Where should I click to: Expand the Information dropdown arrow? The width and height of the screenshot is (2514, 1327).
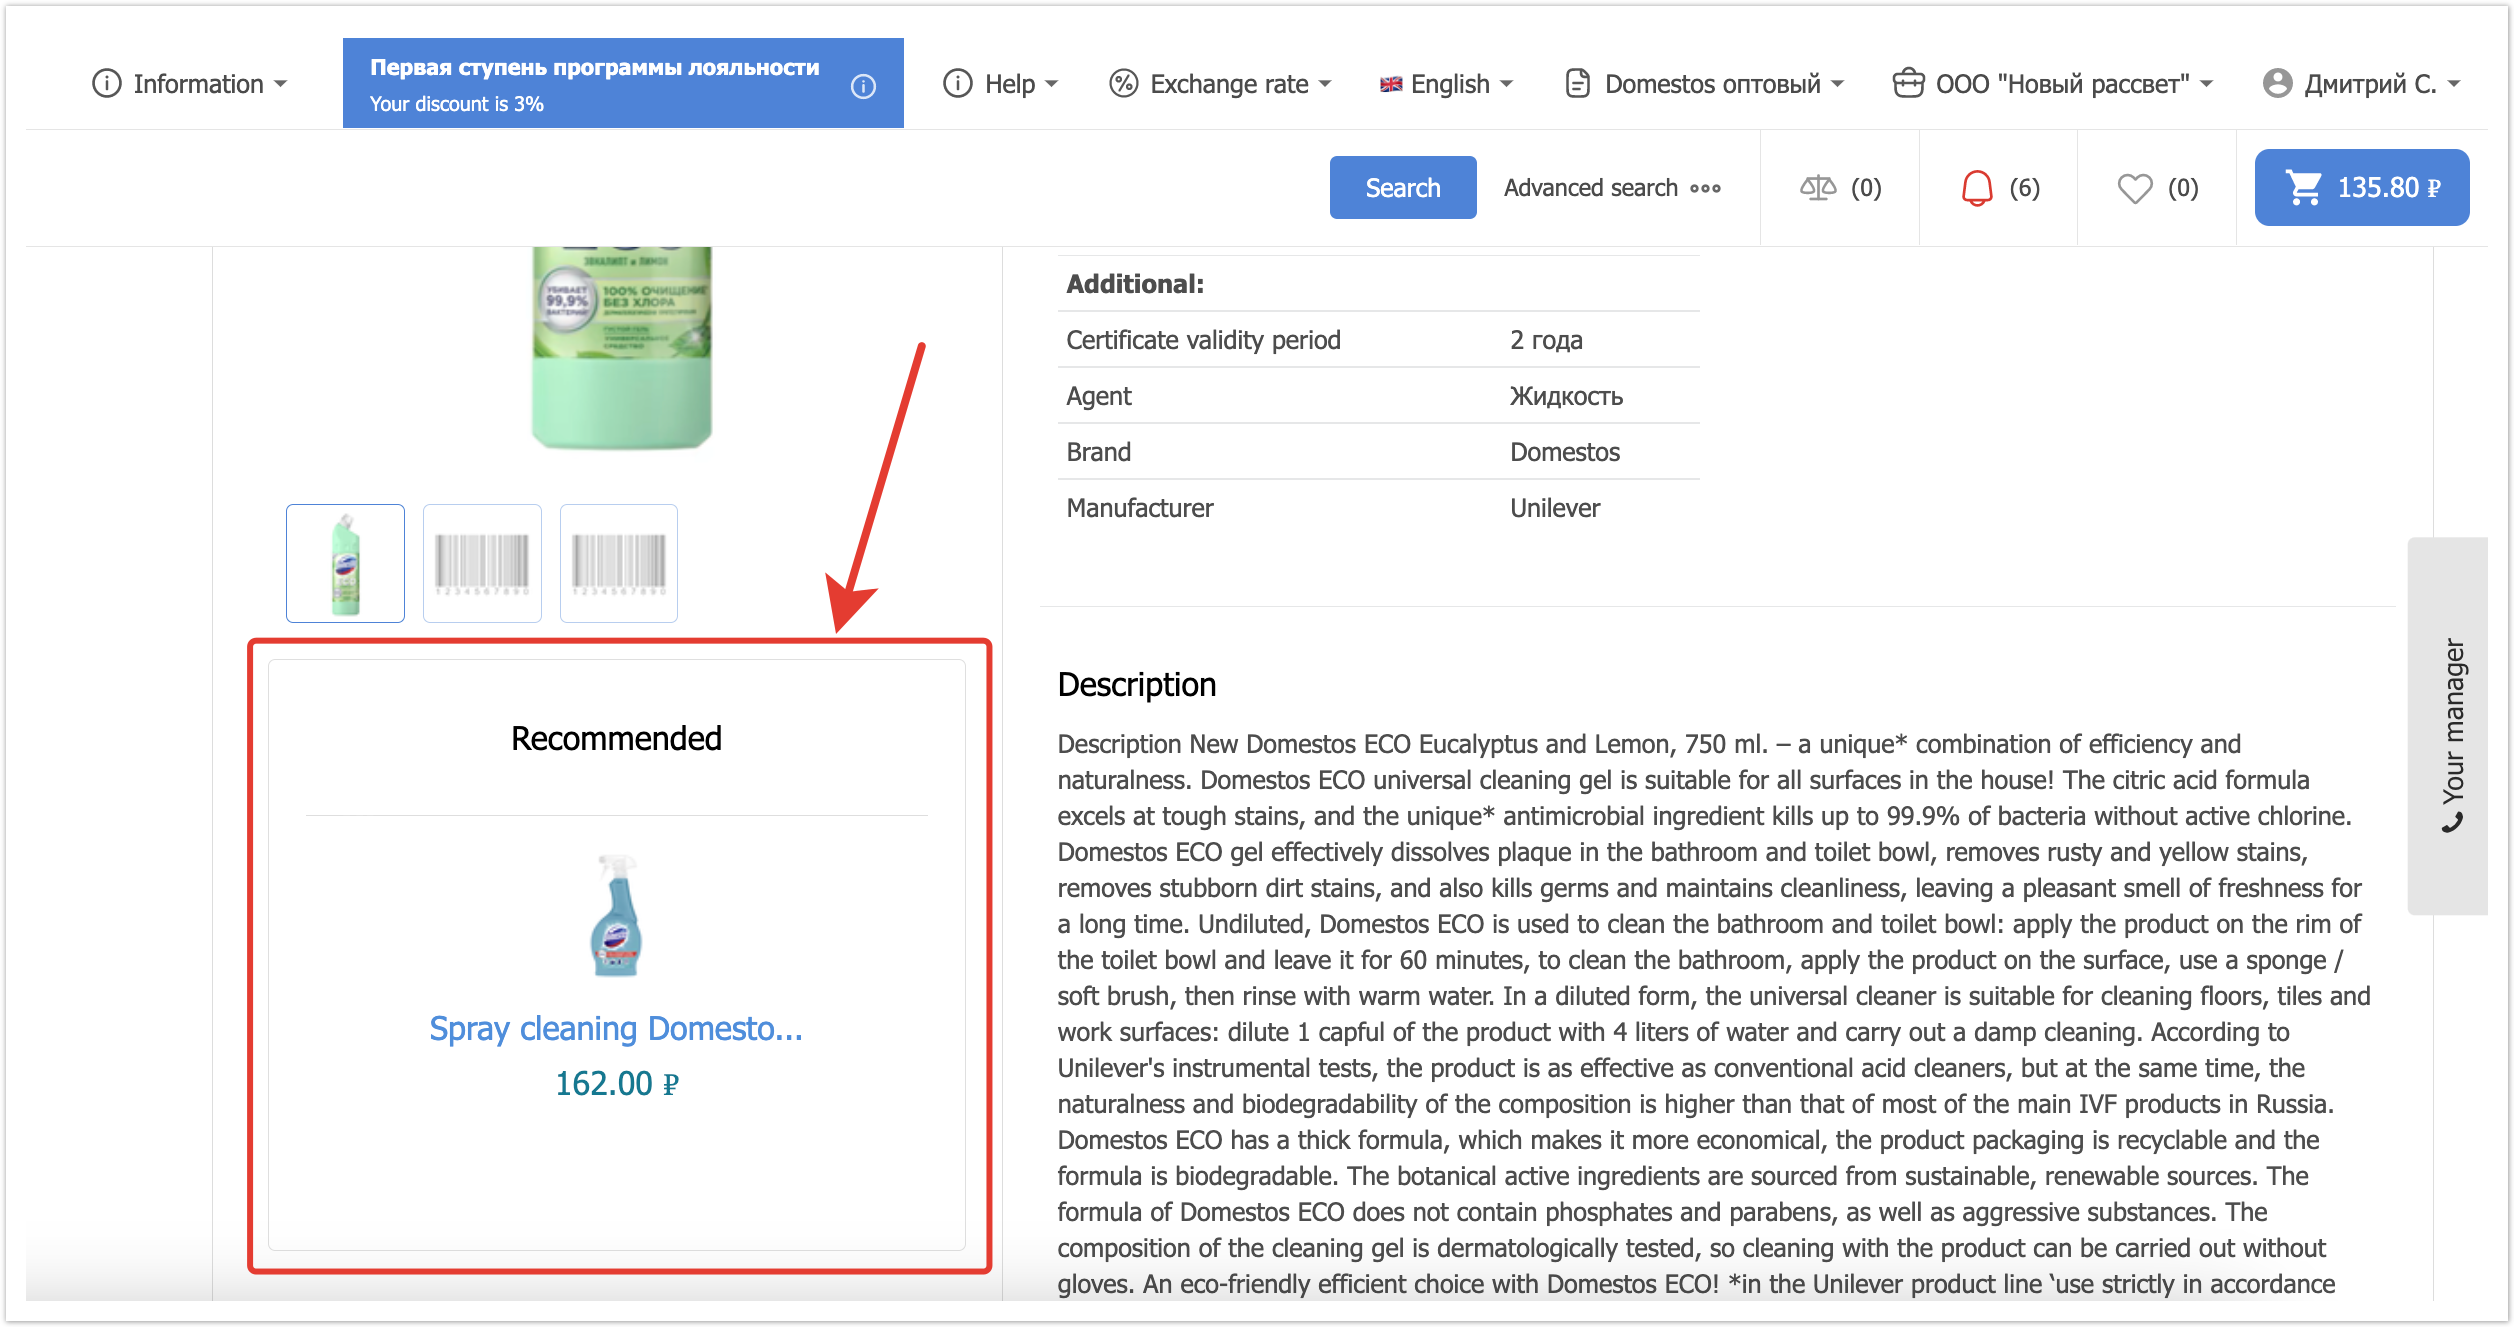(x=280, y=84)
